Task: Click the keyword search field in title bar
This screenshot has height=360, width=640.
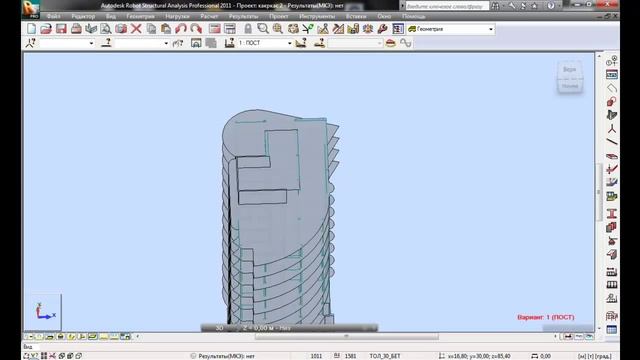Action: [x=447, y=6]
